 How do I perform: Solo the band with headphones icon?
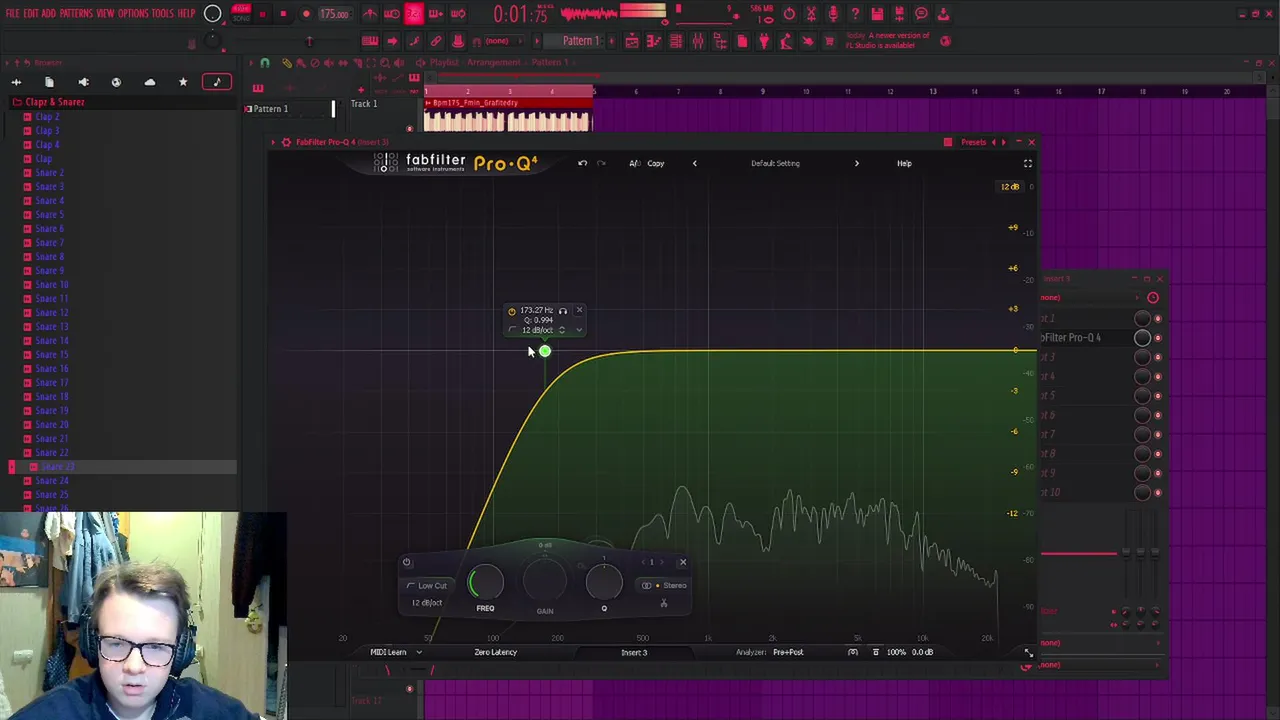pos(563,311)
